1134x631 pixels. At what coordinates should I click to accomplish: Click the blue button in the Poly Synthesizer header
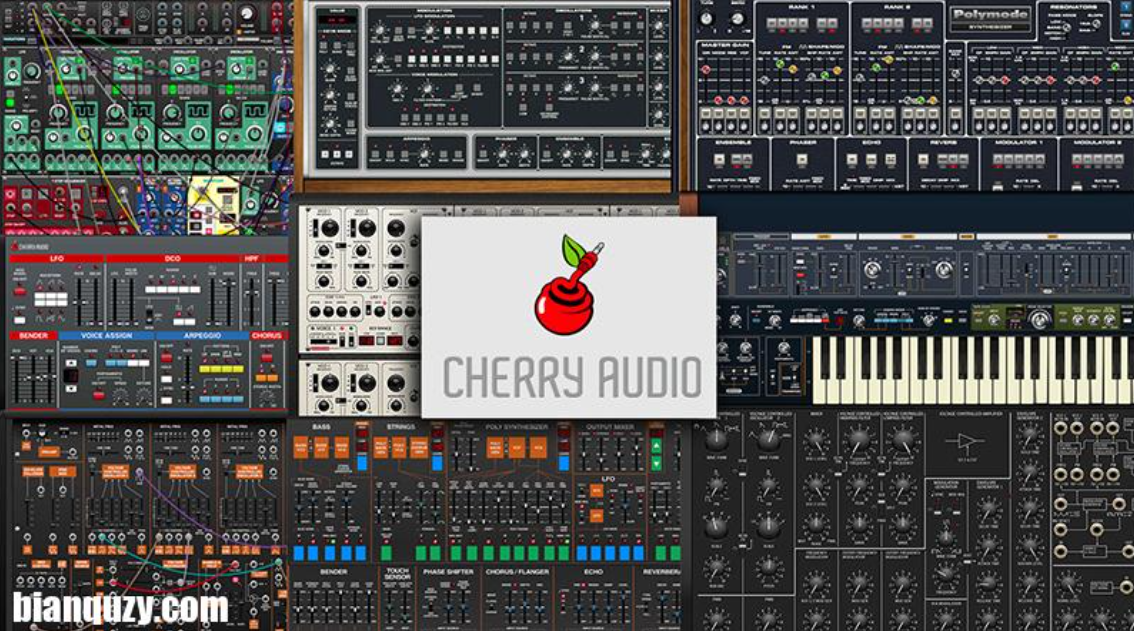click(564, 463)
